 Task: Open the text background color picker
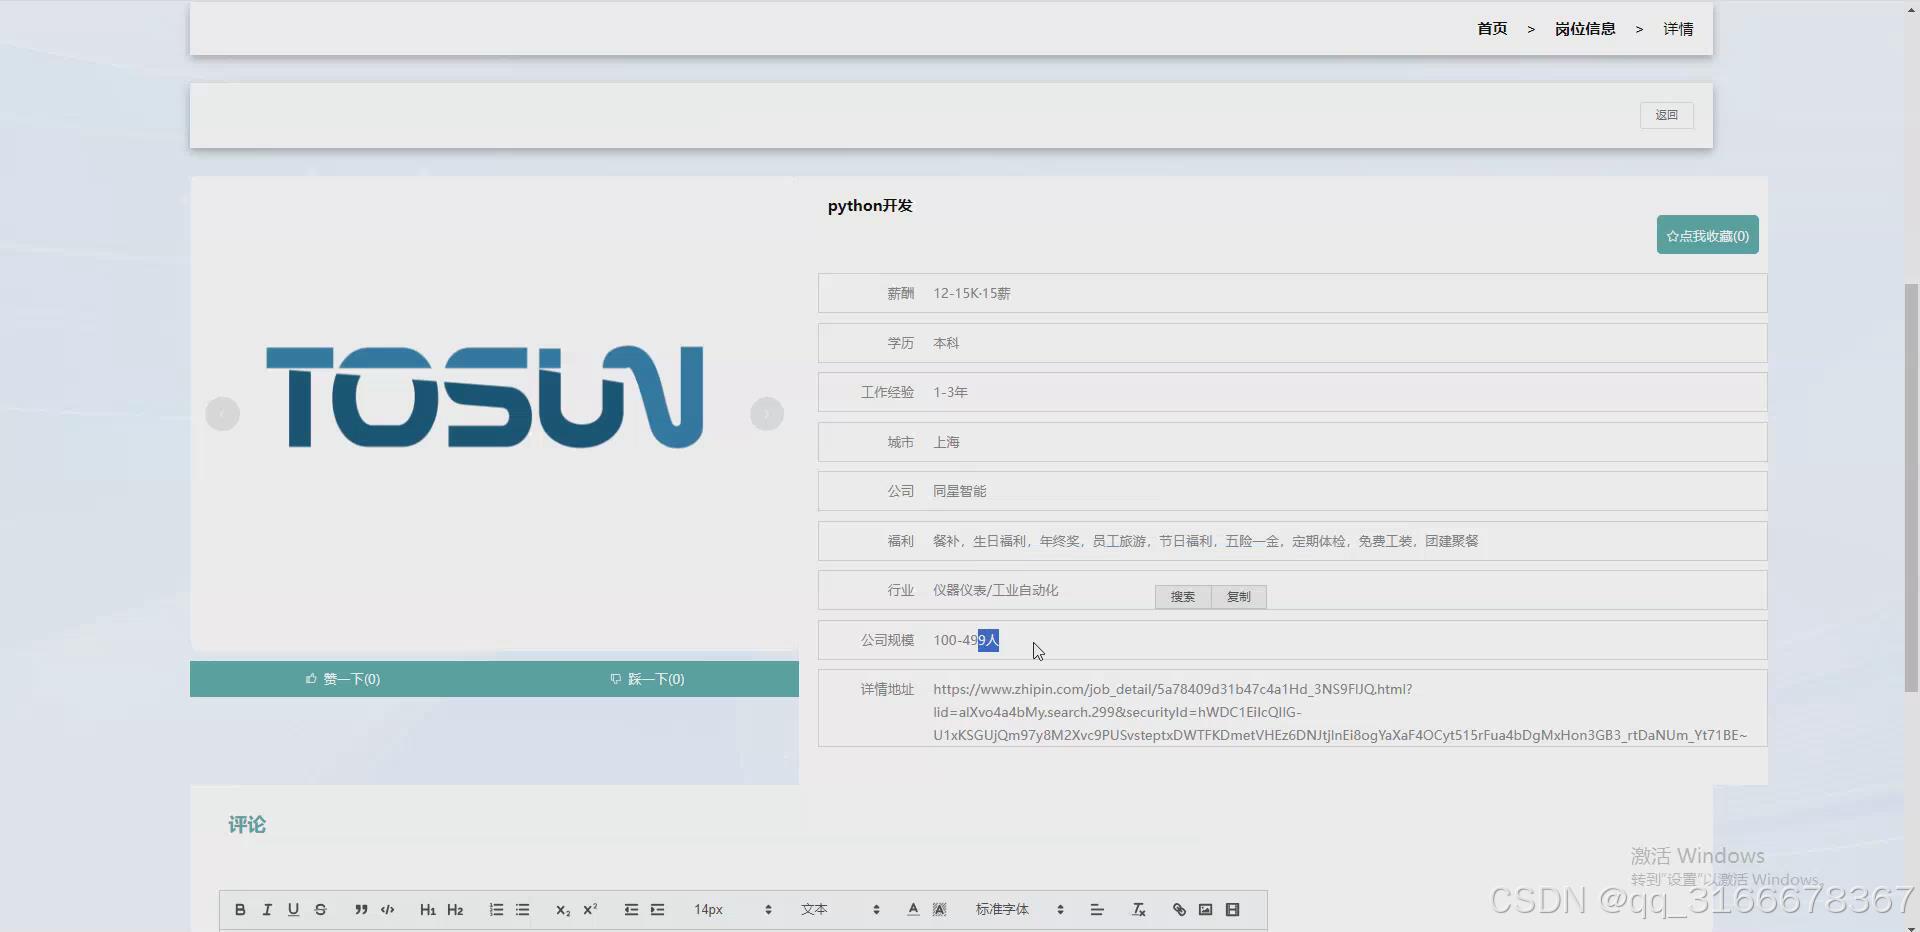click(939, 910)
